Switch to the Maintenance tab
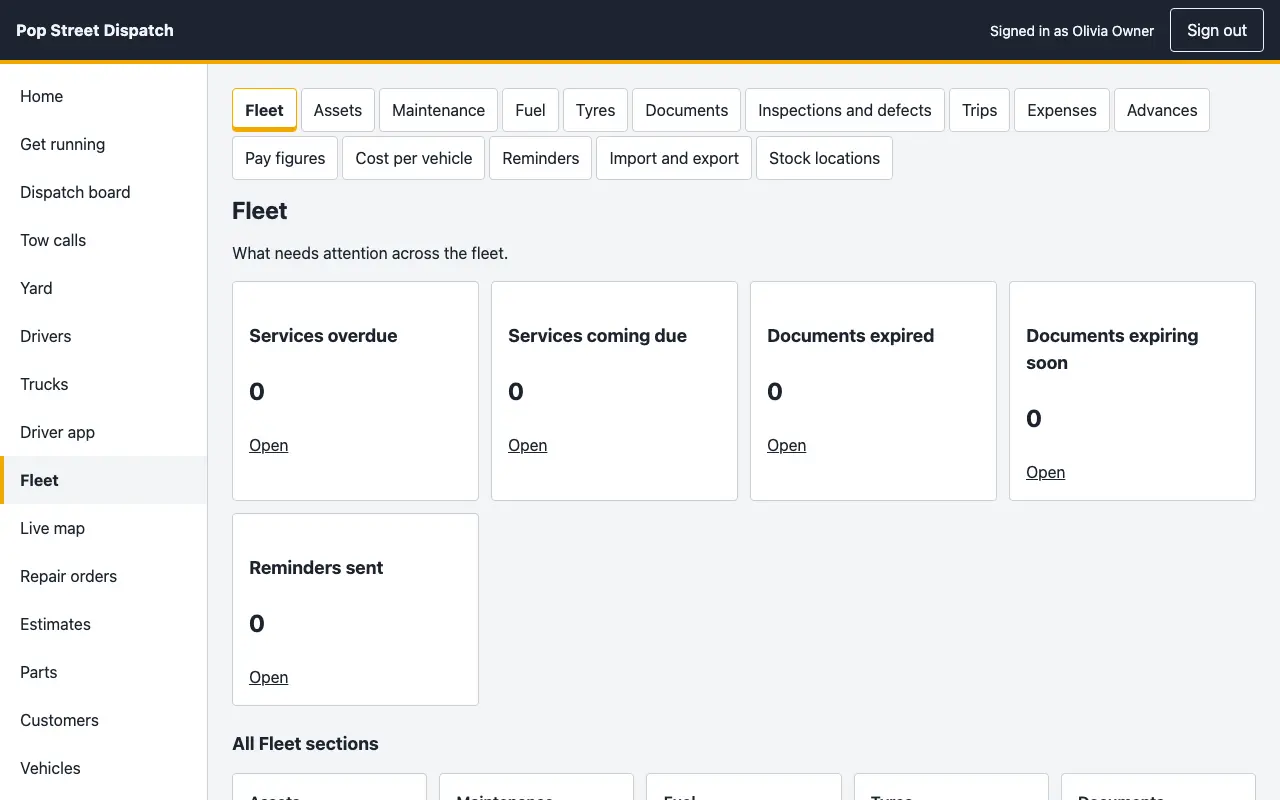 click(438, 110)
